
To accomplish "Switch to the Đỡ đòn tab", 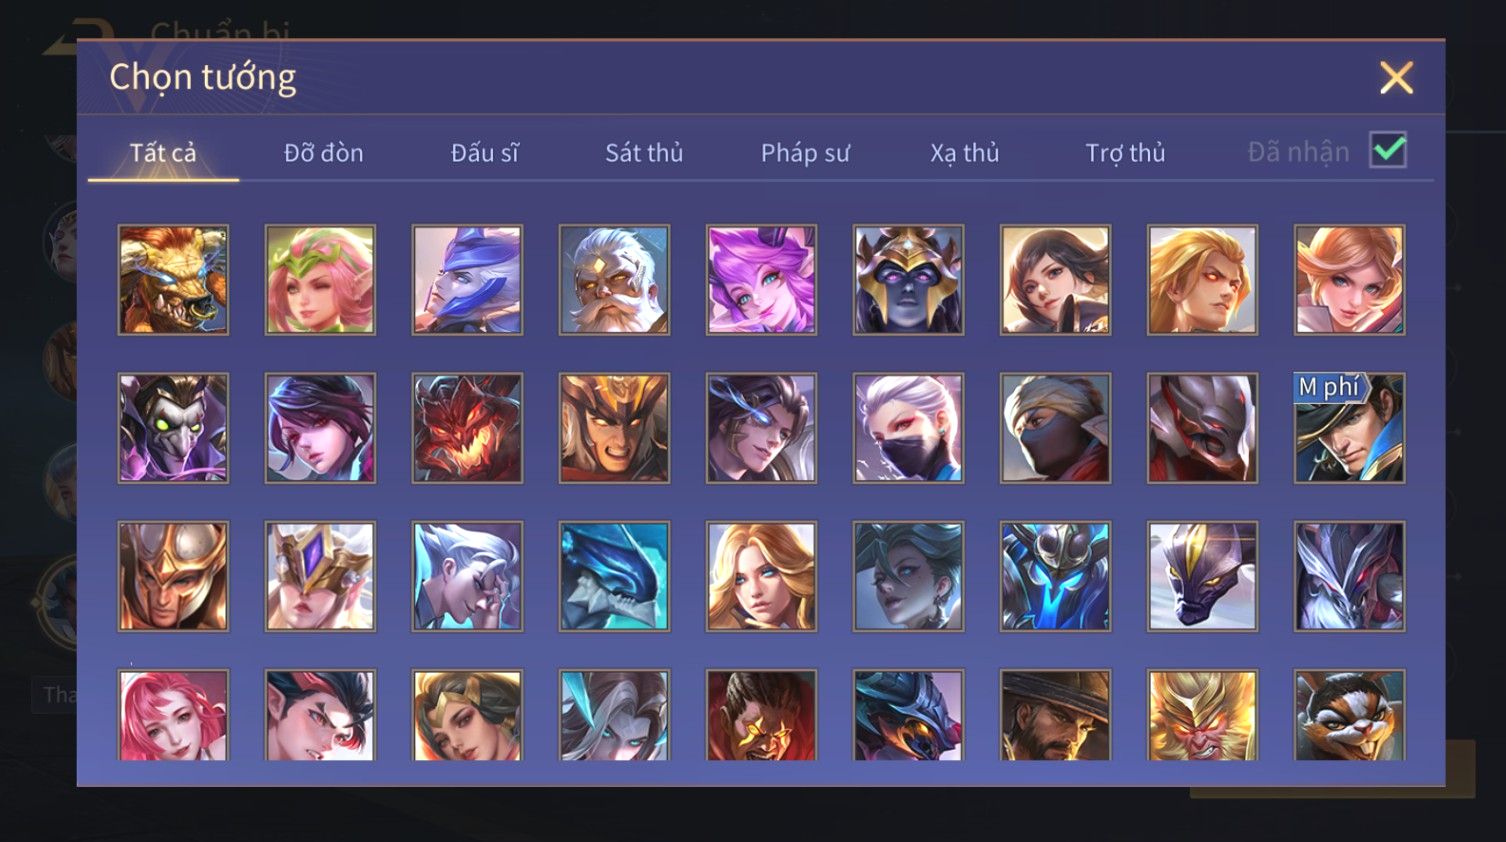I will pyautogui.click(x=323, y=153).
